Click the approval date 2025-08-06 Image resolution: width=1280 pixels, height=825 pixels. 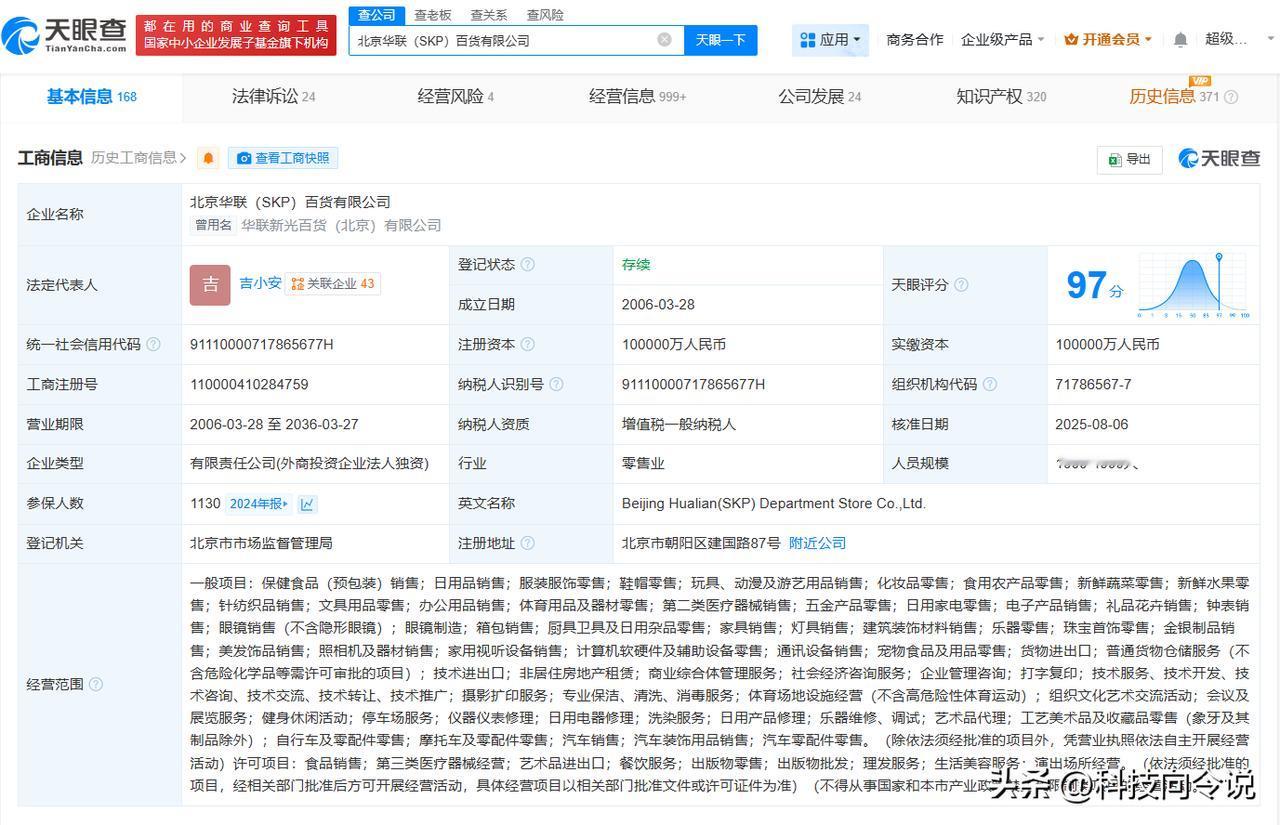pyautogui.click(x=1091, y=424)
